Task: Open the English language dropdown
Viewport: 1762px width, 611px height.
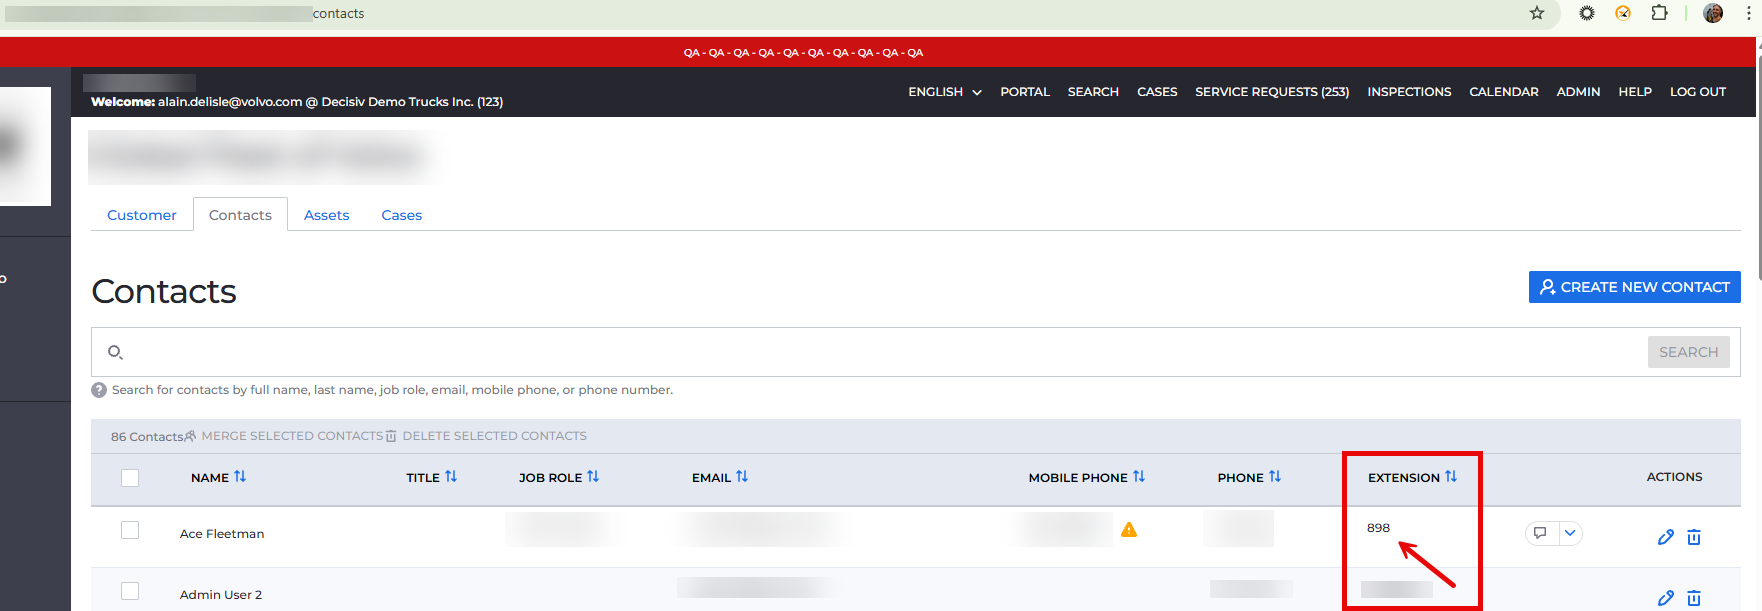Action: coord(944,92)
